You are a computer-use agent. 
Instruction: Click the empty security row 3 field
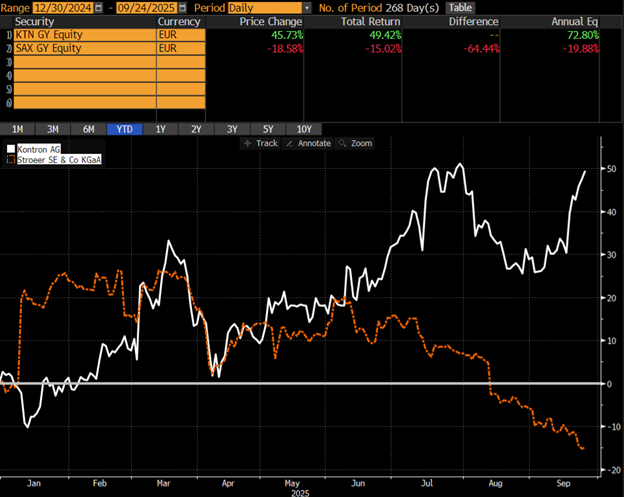point(80,61)
